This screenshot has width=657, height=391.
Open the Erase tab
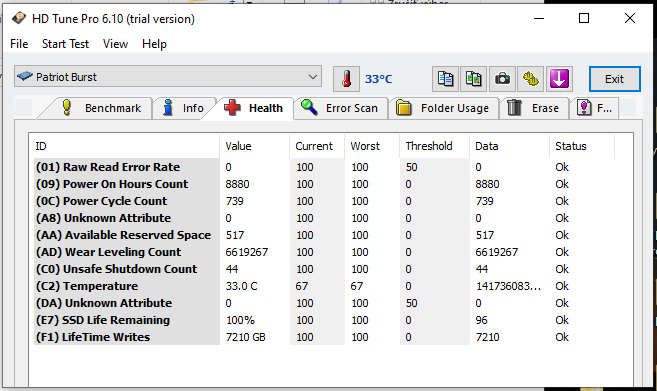[x=534, y=108]
